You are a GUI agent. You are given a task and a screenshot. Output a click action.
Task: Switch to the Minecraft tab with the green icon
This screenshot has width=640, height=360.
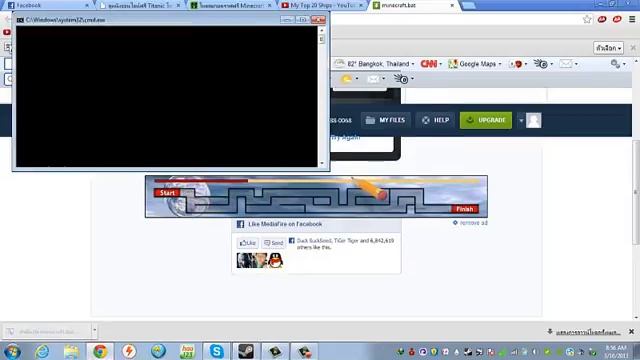(x=231, y=5)
